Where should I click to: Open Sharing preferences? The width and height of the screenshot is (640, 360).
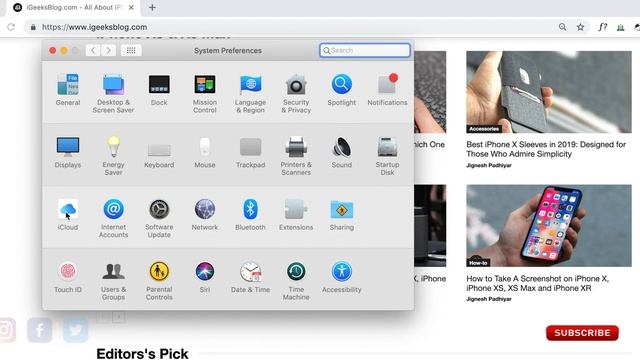coord(342,215)
